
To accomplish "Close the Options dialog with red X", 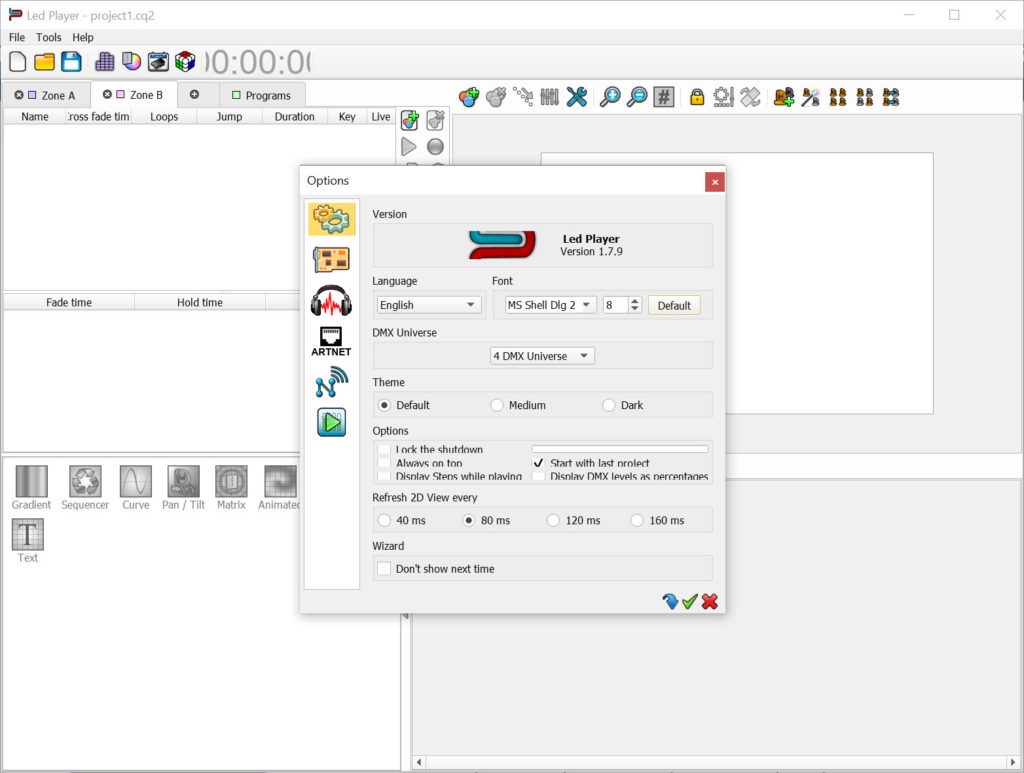I will (x=714, y=181).
